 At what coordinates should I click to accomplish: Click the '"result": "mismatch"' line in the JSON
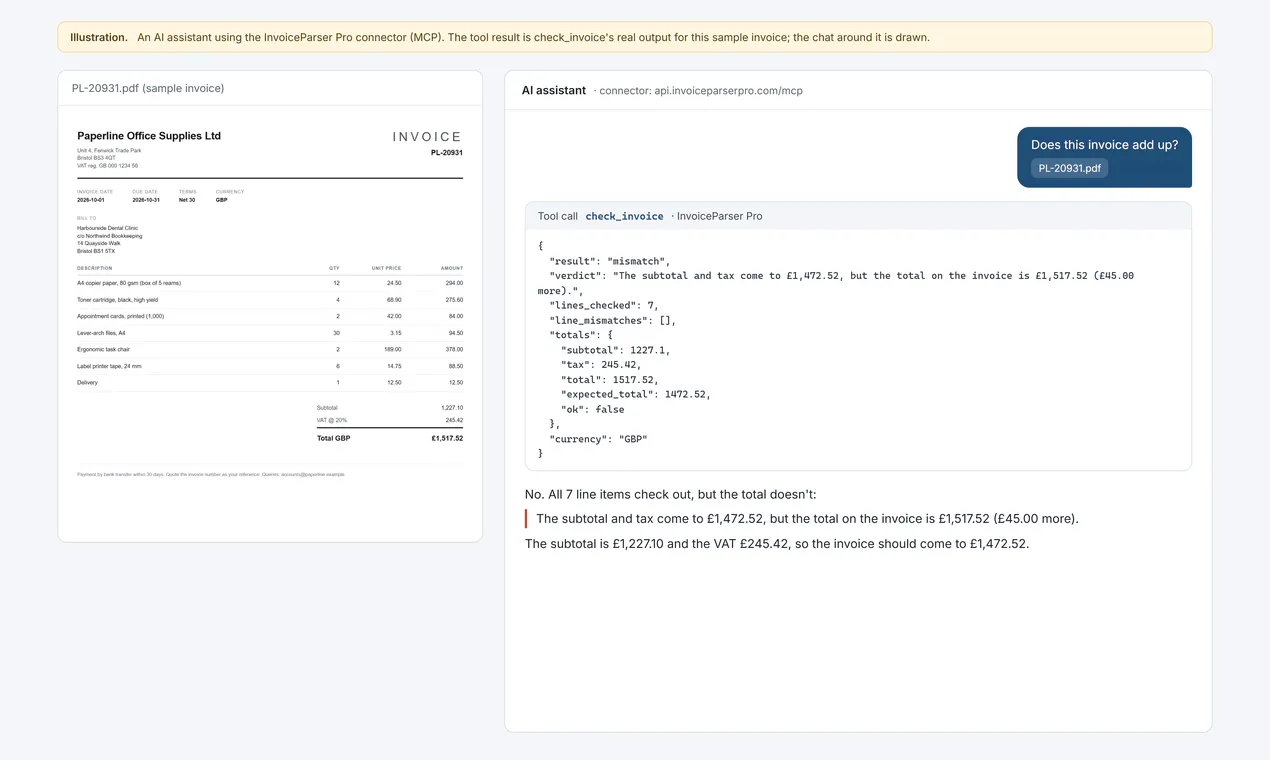click(x=610, y=261)
